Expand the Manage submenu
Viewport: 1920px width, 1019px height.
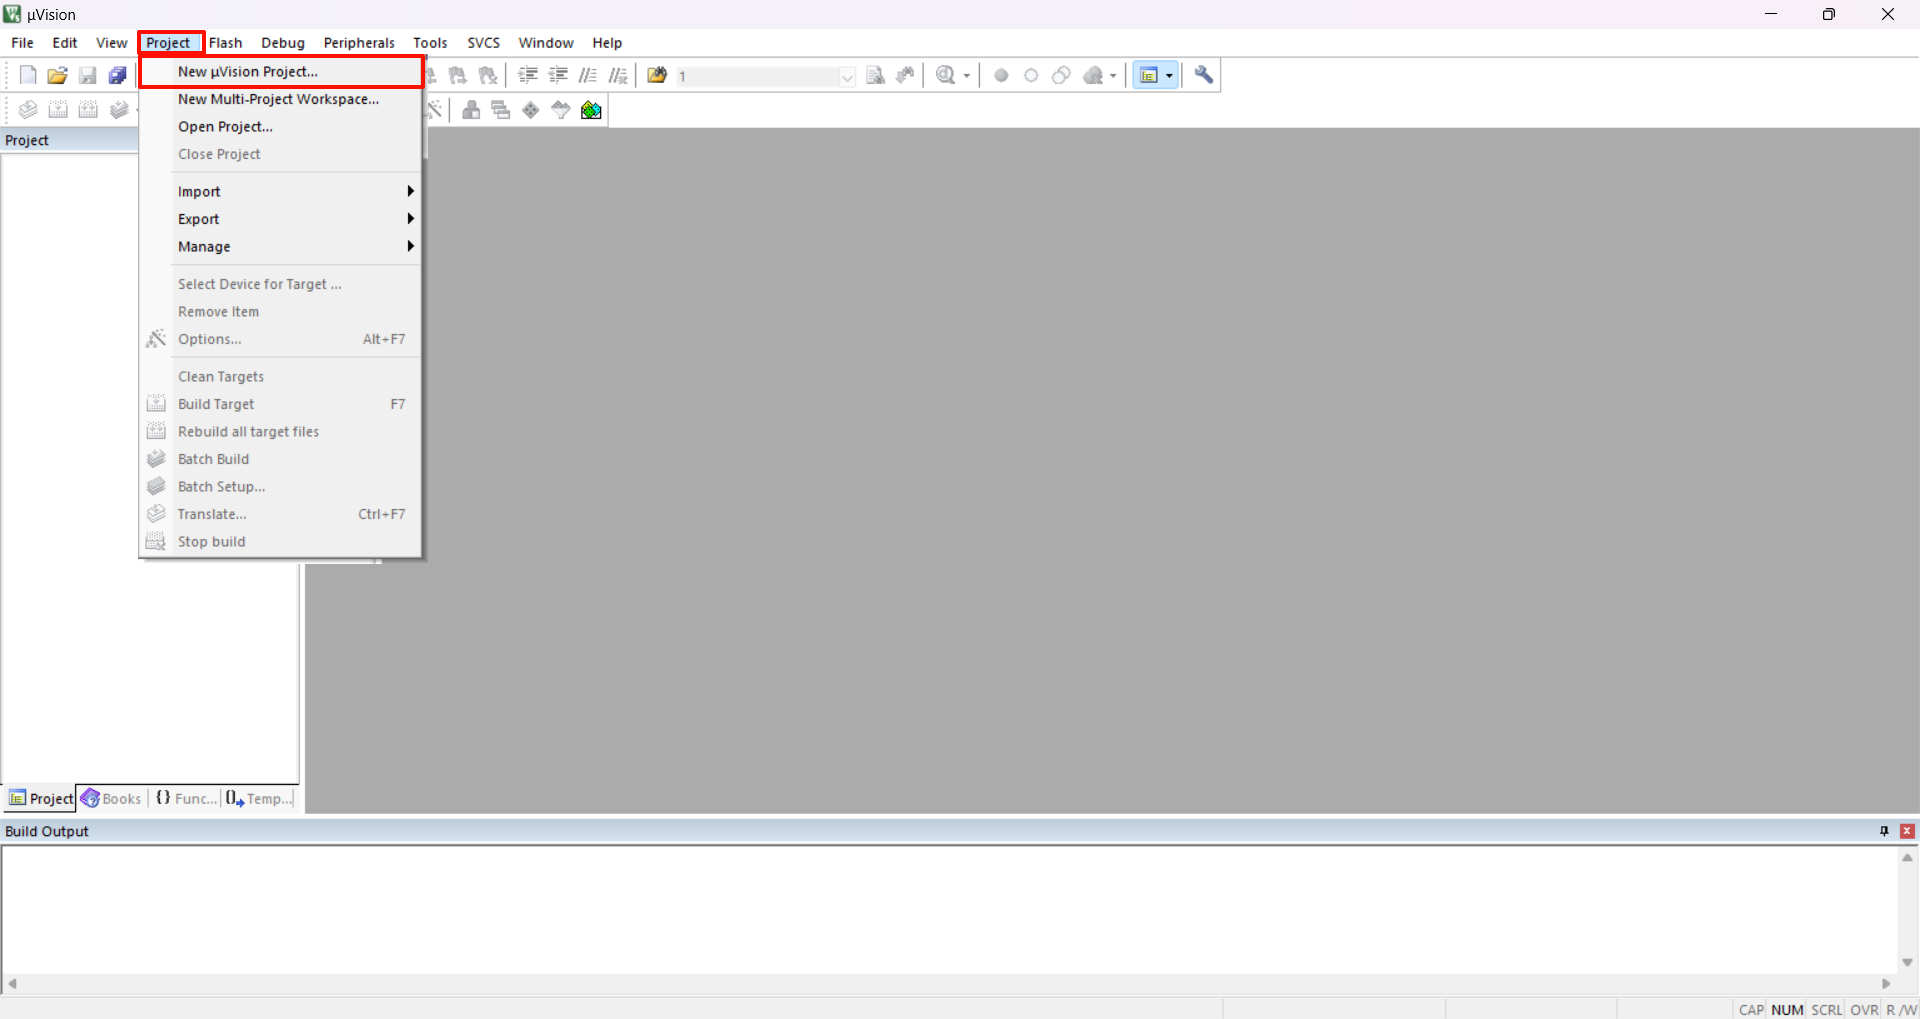280,246
